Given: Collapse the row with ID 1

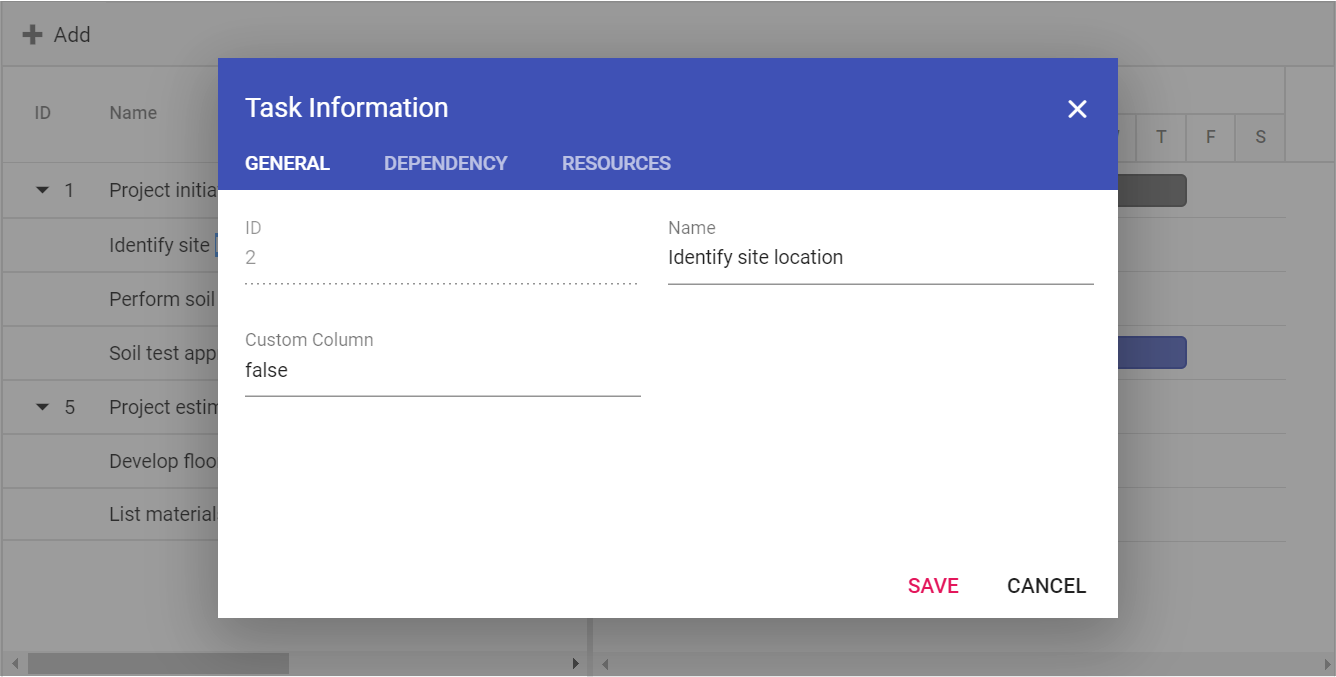Looking at the screenshot, I should point(42,190).
